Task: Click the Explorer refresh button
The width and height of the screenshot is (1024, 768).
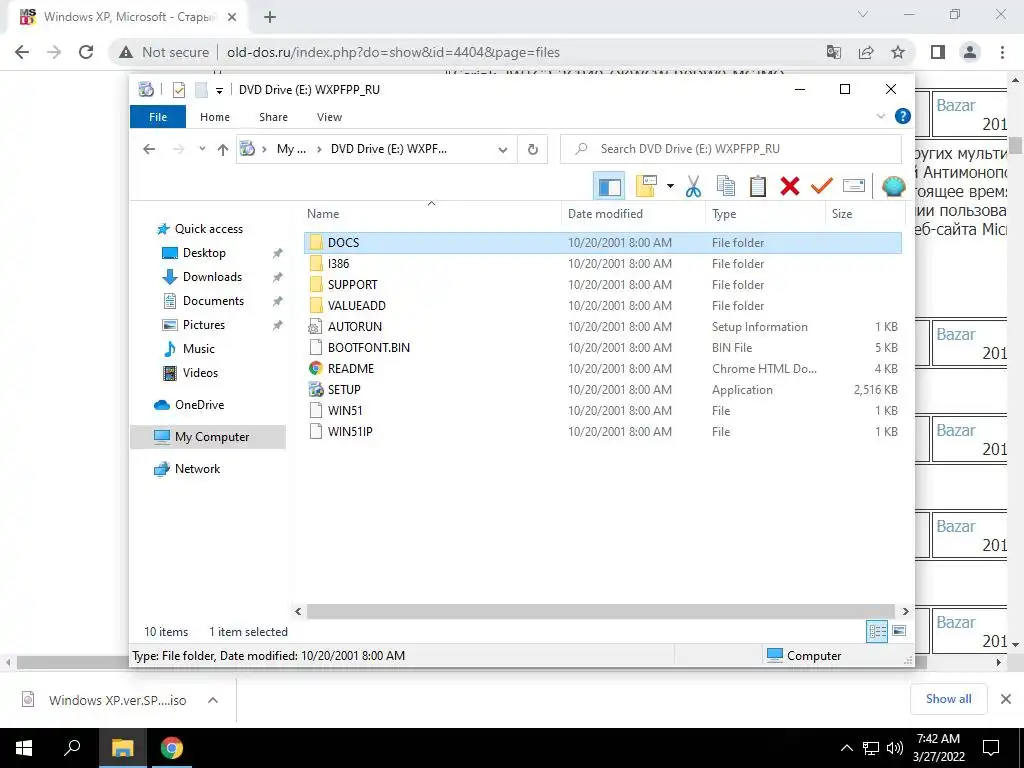Action: click(x=533, y=149)
